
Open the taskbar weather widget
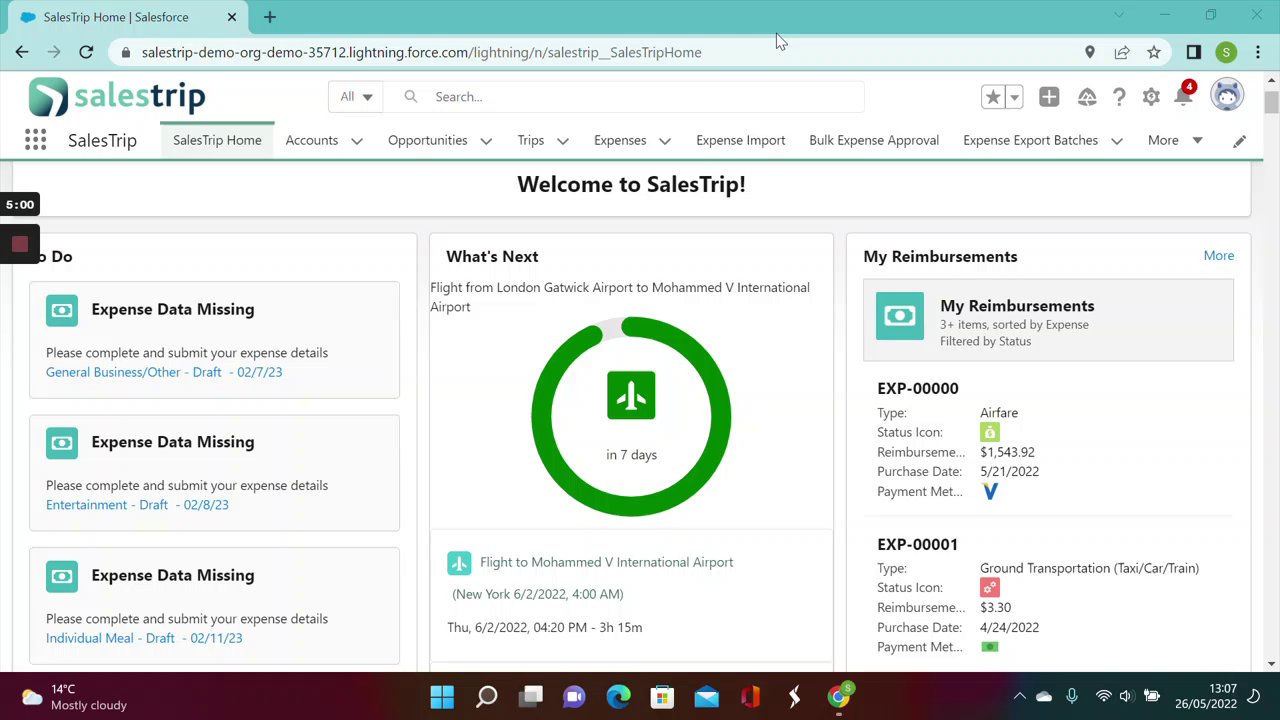[x=75, y=696]
